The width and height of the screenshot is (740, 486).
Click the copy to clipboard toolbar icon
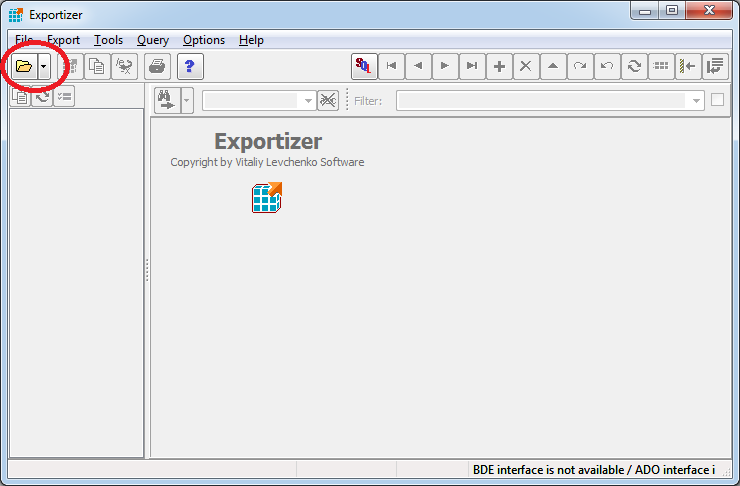click(x=97, y=67)
